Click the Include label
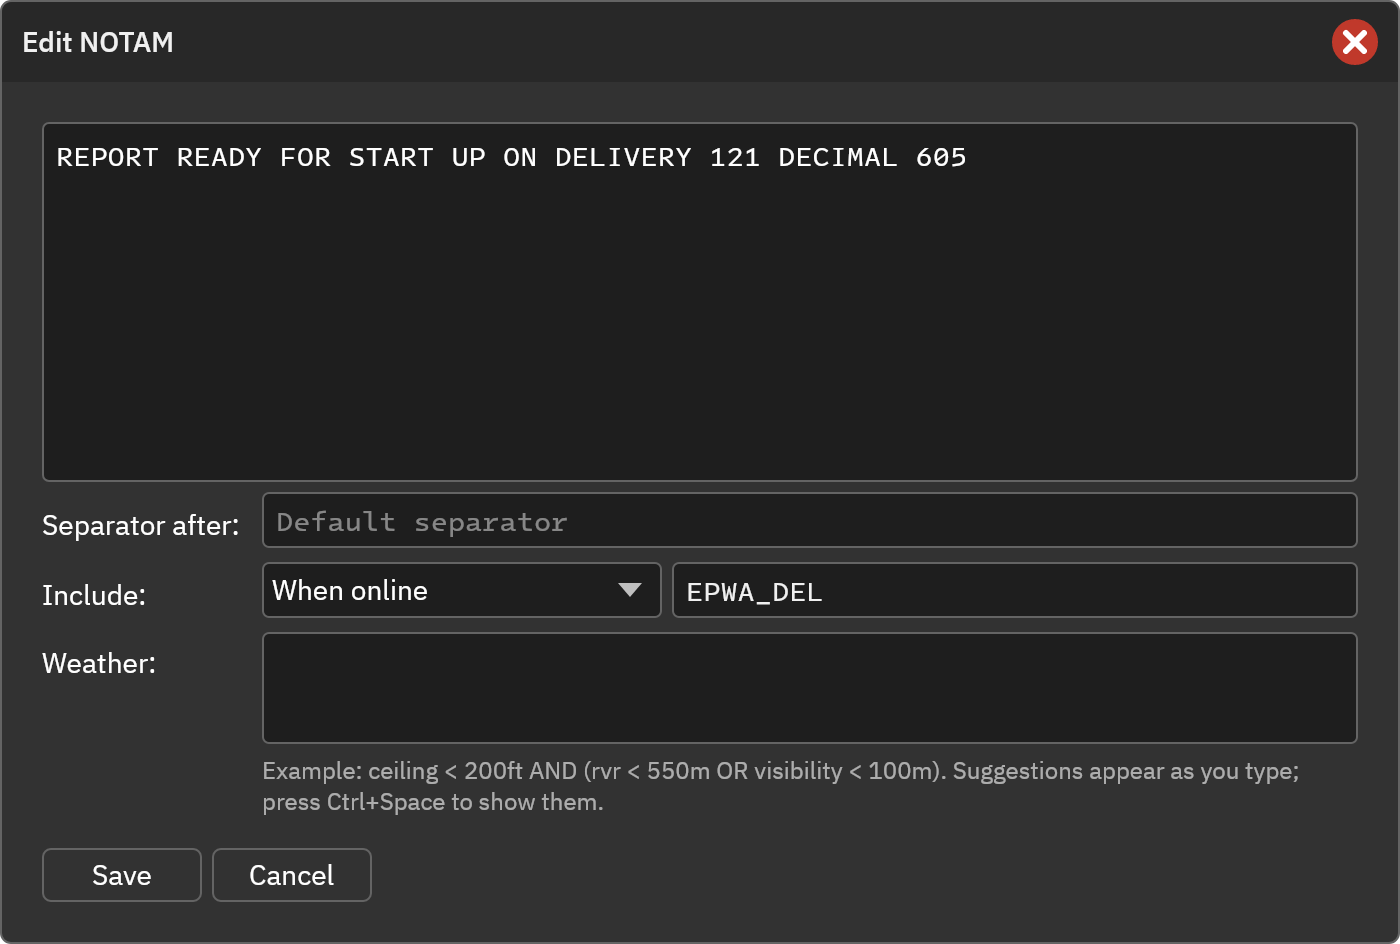The width and height of the screenshot is (1400, 944). [x=94, y=595]
